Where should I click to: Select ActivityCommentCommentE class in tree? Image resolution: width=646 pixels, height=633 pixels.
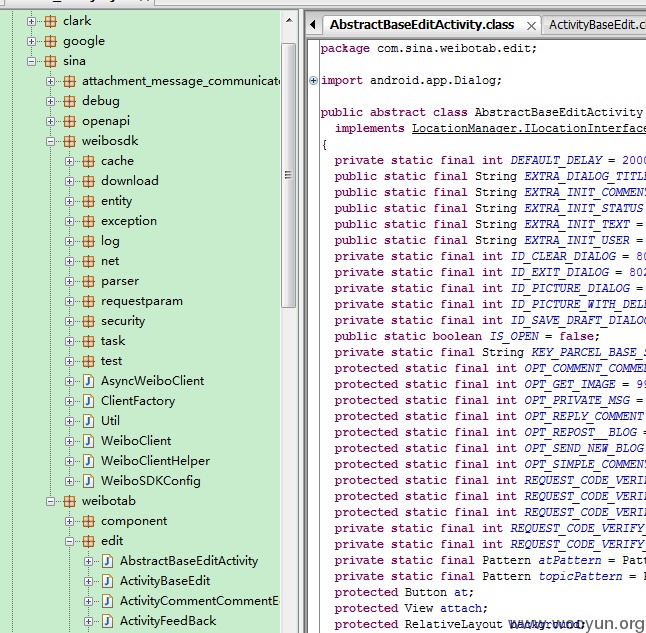tap(199, 601)
